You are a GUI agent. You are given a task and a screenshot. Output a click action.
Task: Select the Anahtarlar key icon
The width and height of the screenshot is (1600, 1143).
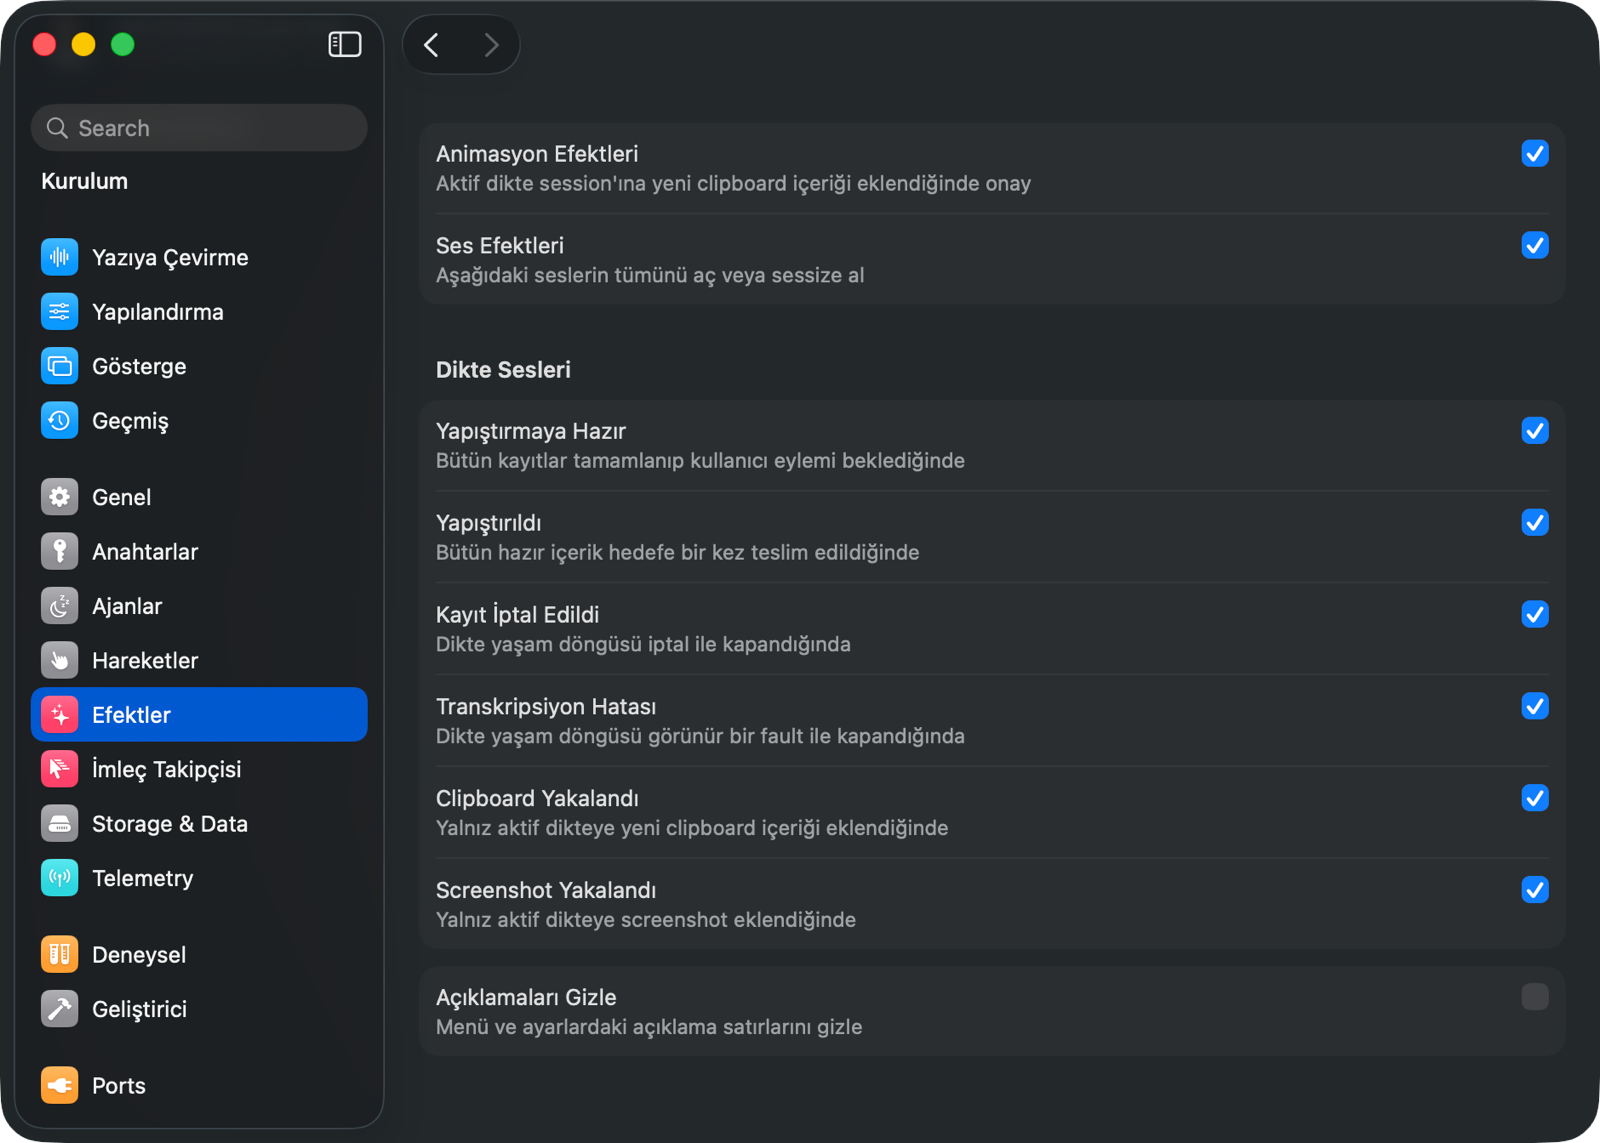coord(60,551)
